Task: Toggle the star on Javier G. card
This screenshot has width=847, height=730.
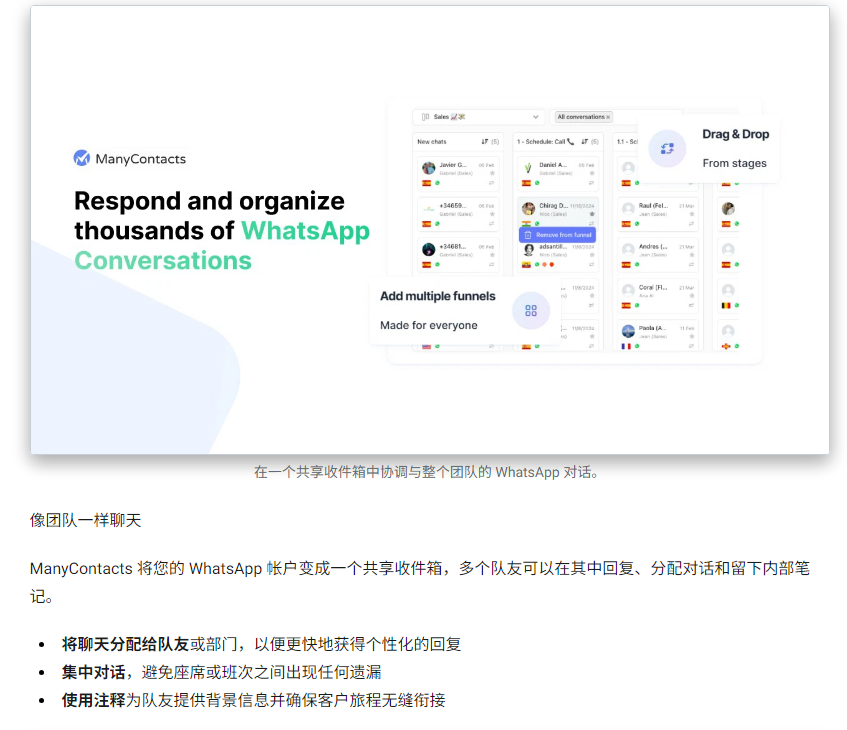Action: coord(491,173)
